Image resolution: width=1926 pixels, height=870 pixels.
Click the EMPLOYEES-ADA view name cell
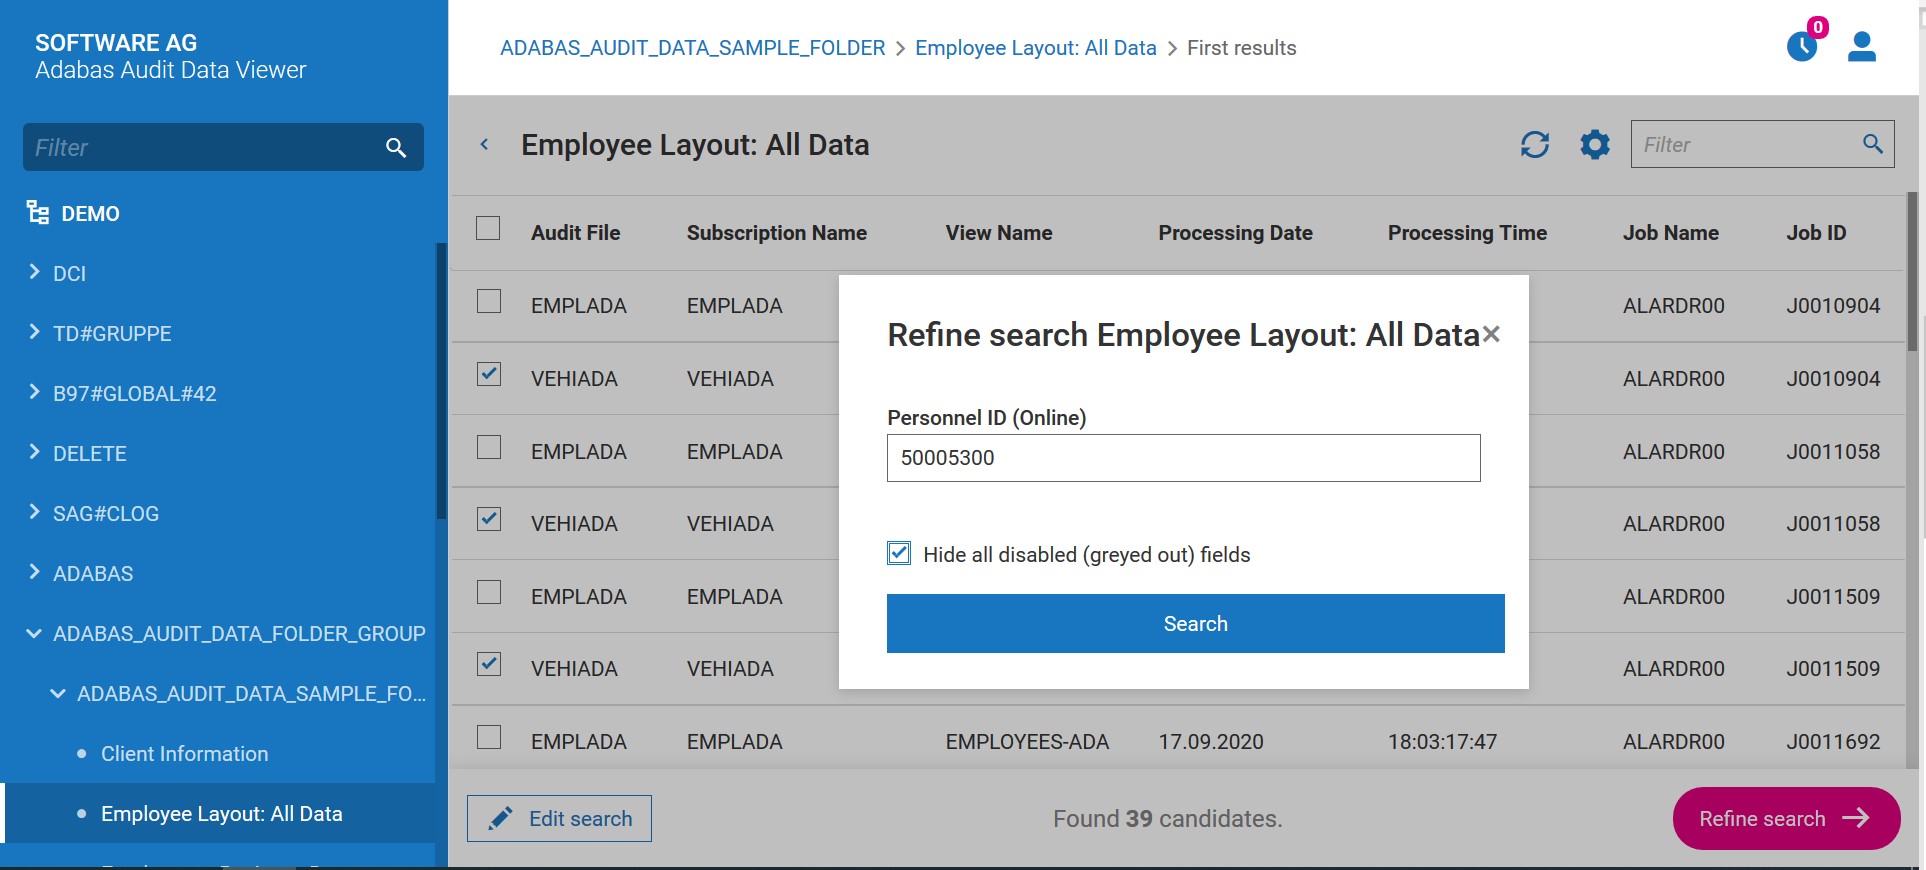[x=1027, y=742]
